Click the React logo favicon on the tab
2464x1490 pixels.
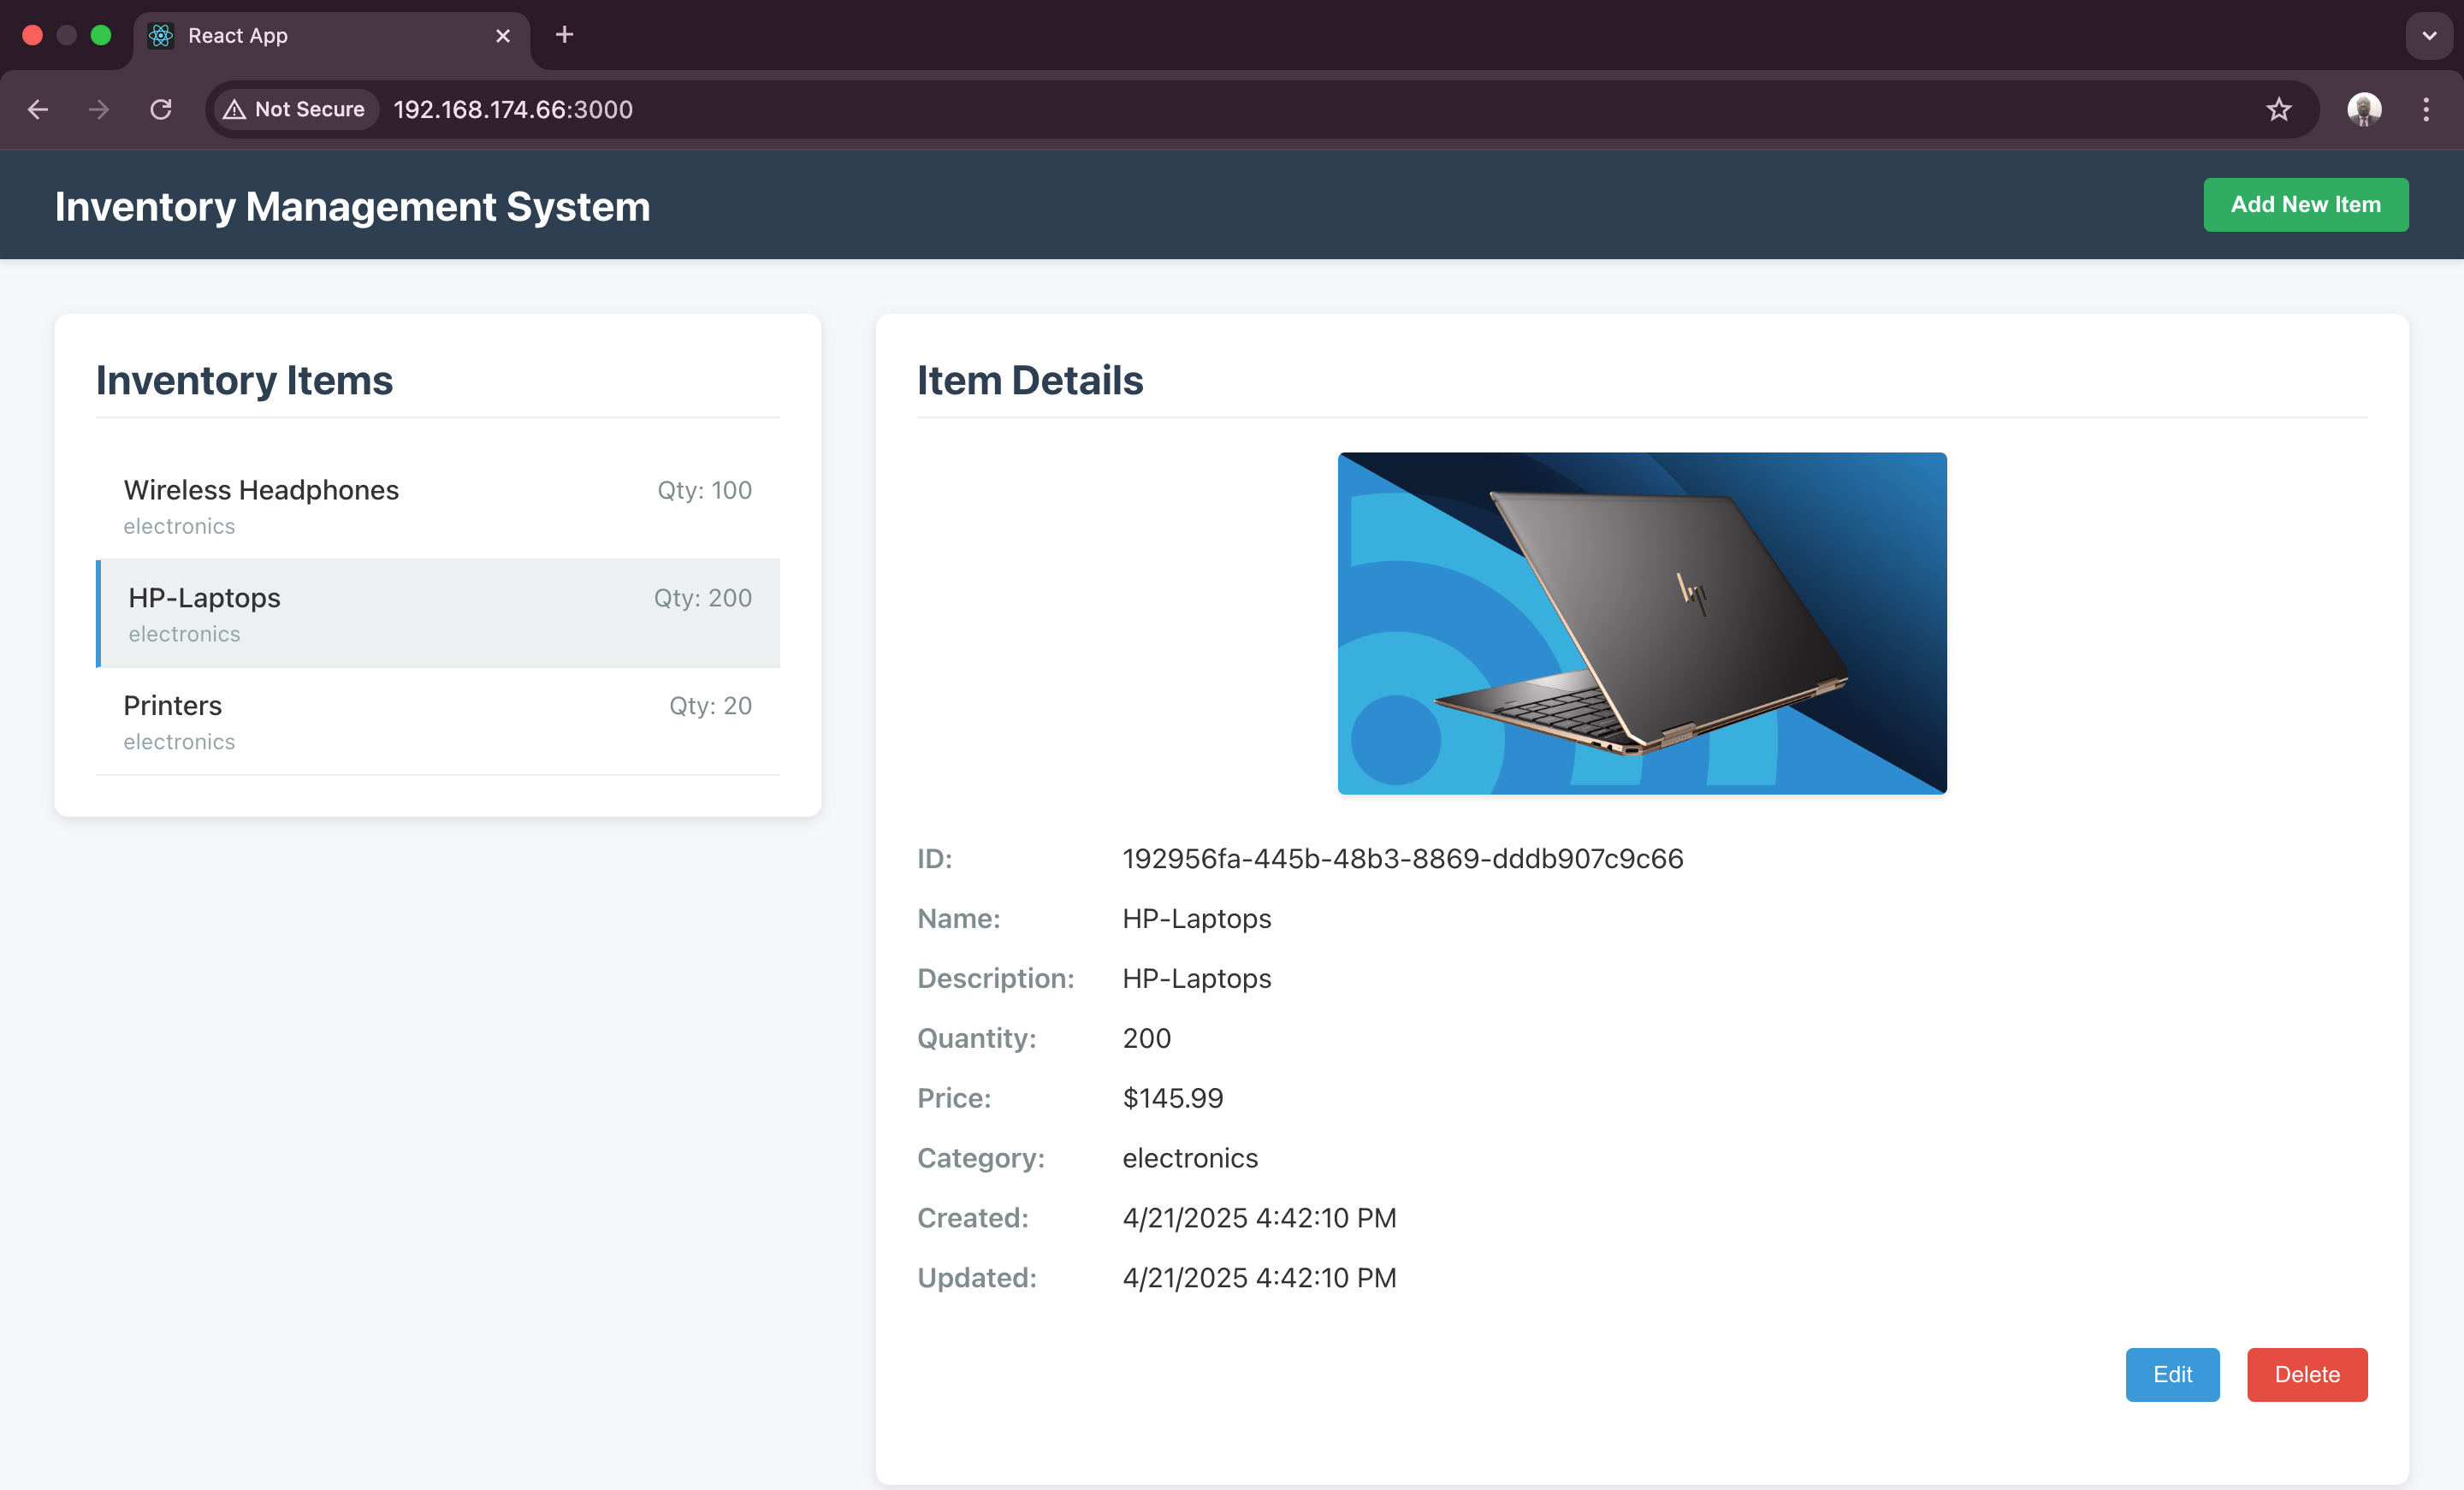pyautogui.click(x=161, y=36)
